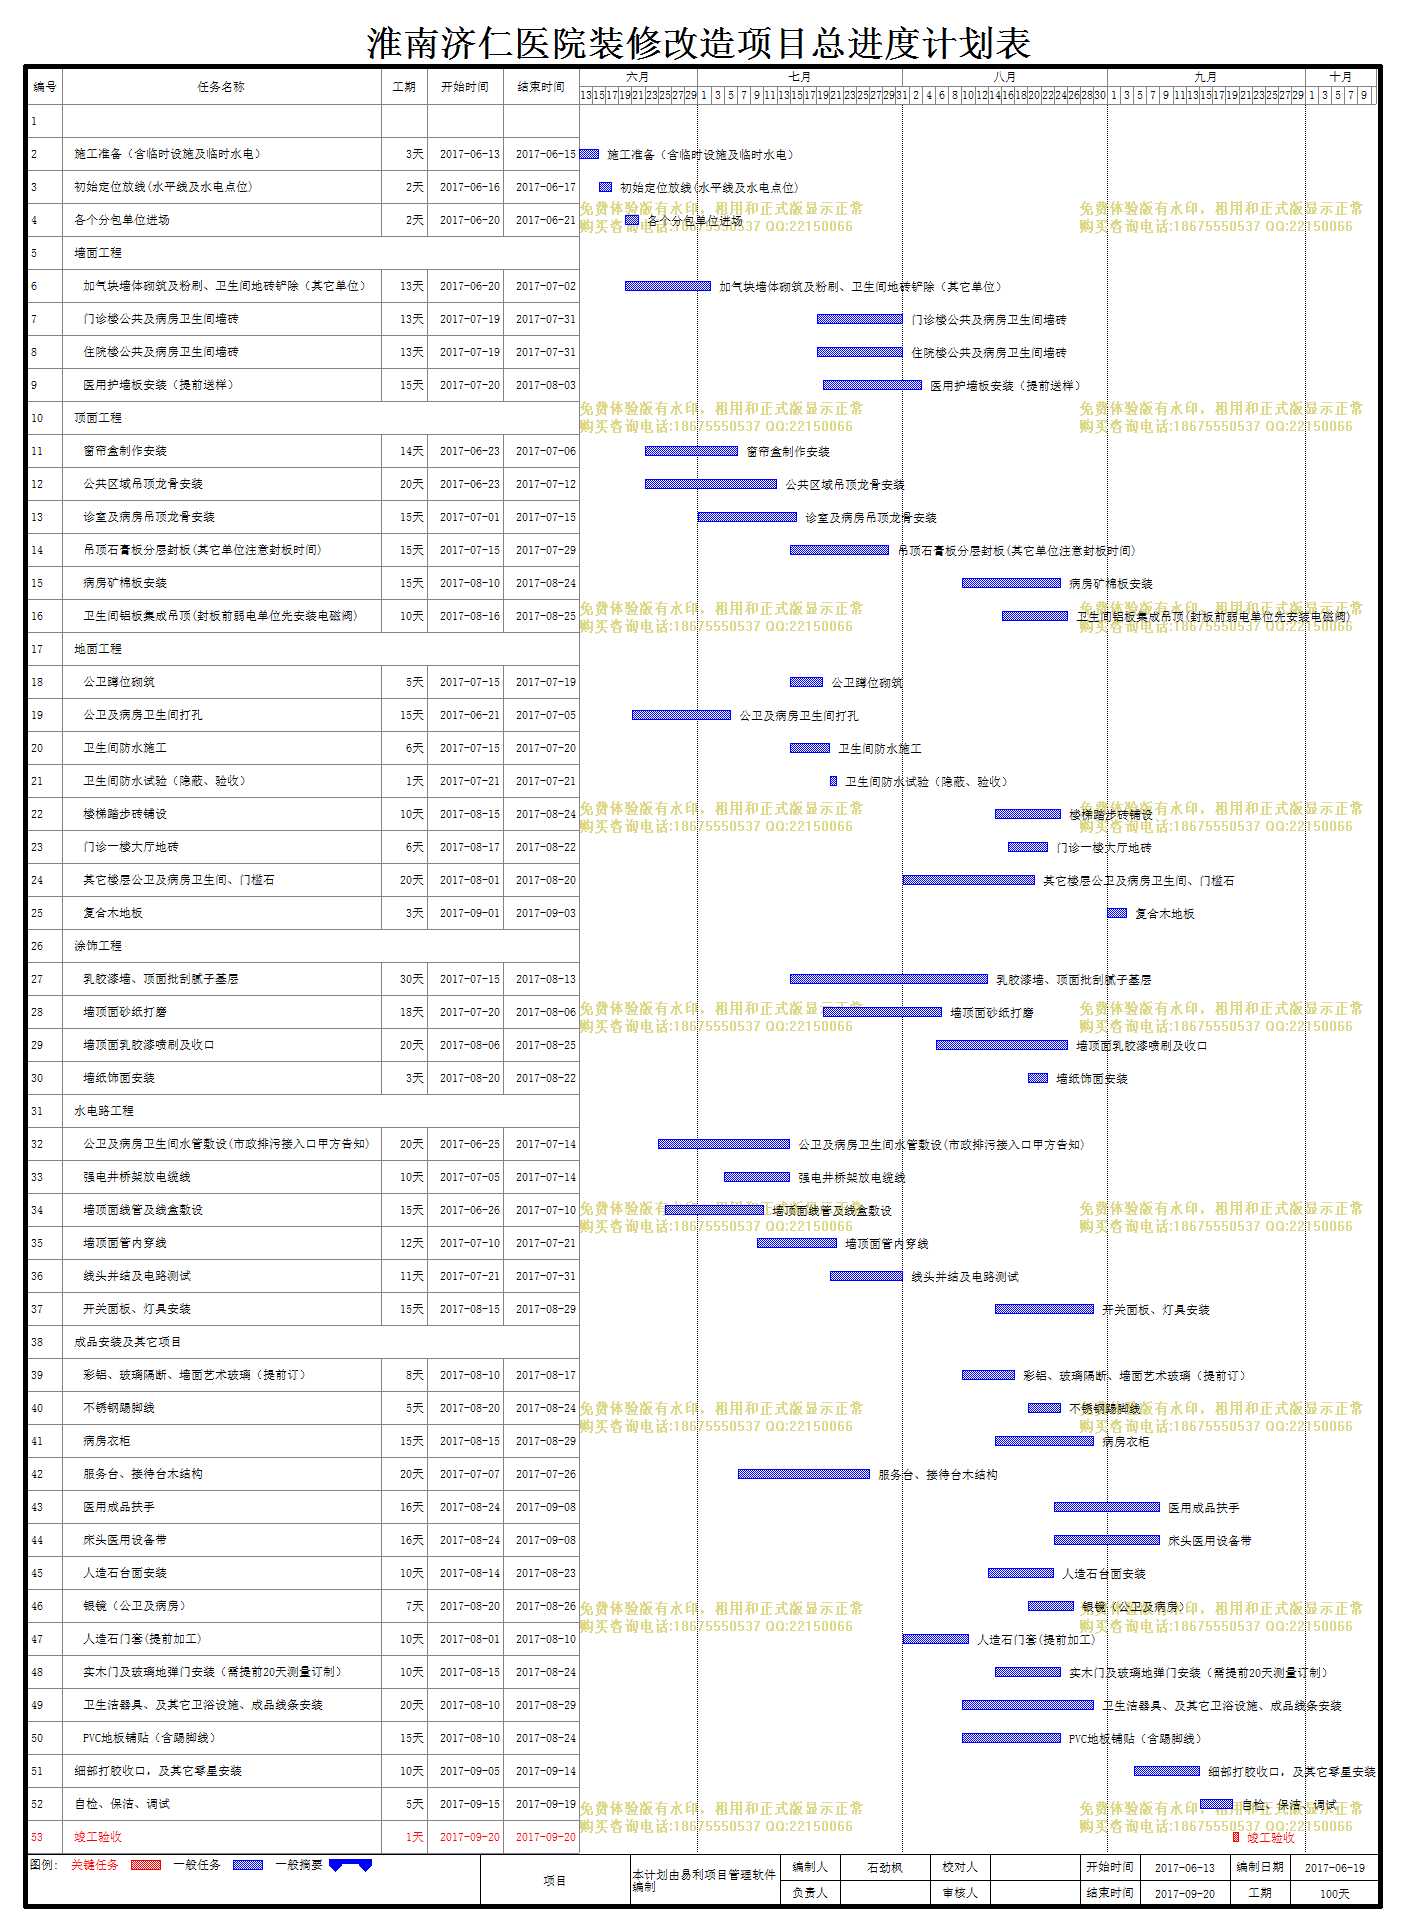The width and height of the screenshot is (1404, 1930).
Task: Click start date 2017-09-01 in row 25
Action: click(x=470, y=913)
